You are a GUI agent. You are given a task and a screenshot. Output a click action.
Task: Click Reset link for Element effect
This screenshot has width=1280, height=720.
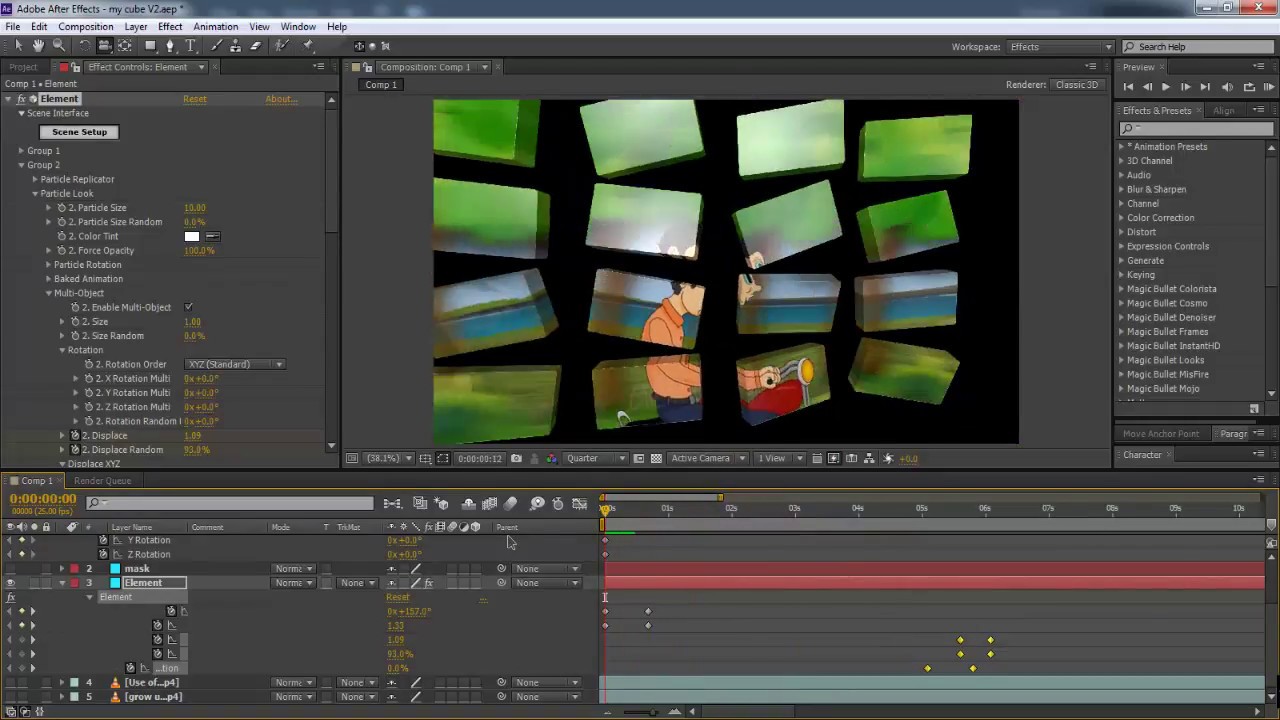[195, 99]
